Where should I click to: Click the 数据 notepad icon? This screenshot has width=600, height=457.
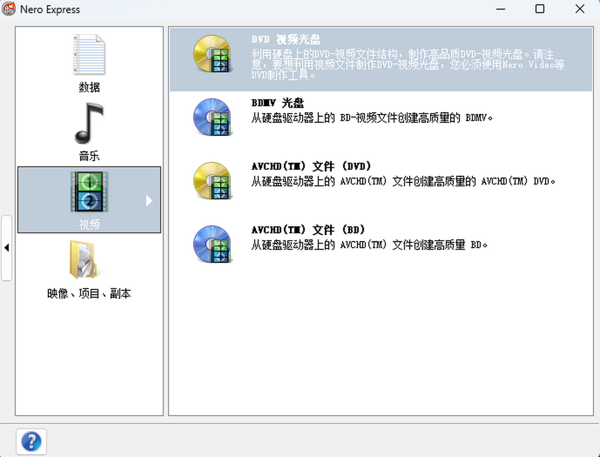coord(89,54)
